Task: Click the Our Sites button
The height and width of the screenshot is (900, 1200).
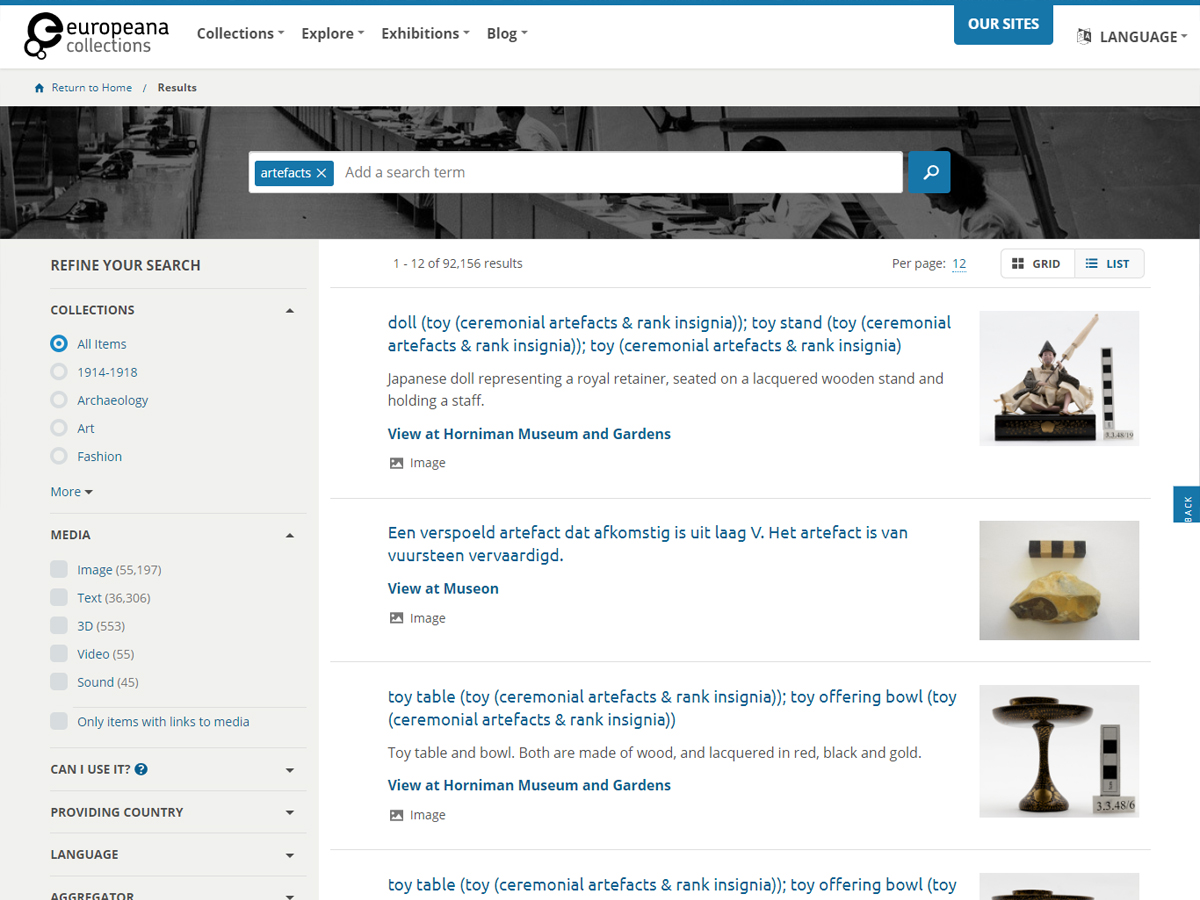Action: point(1003,24)
